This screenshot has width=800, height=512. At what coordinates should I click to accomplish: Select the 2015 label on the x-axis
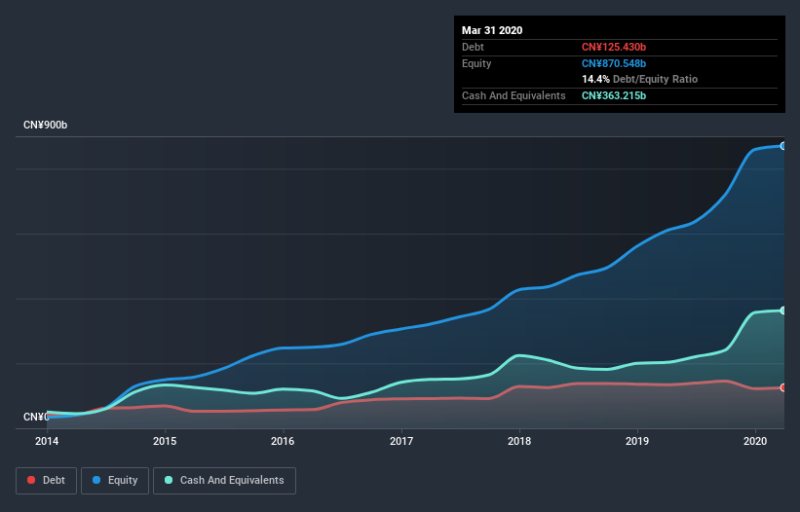[165, 441]
